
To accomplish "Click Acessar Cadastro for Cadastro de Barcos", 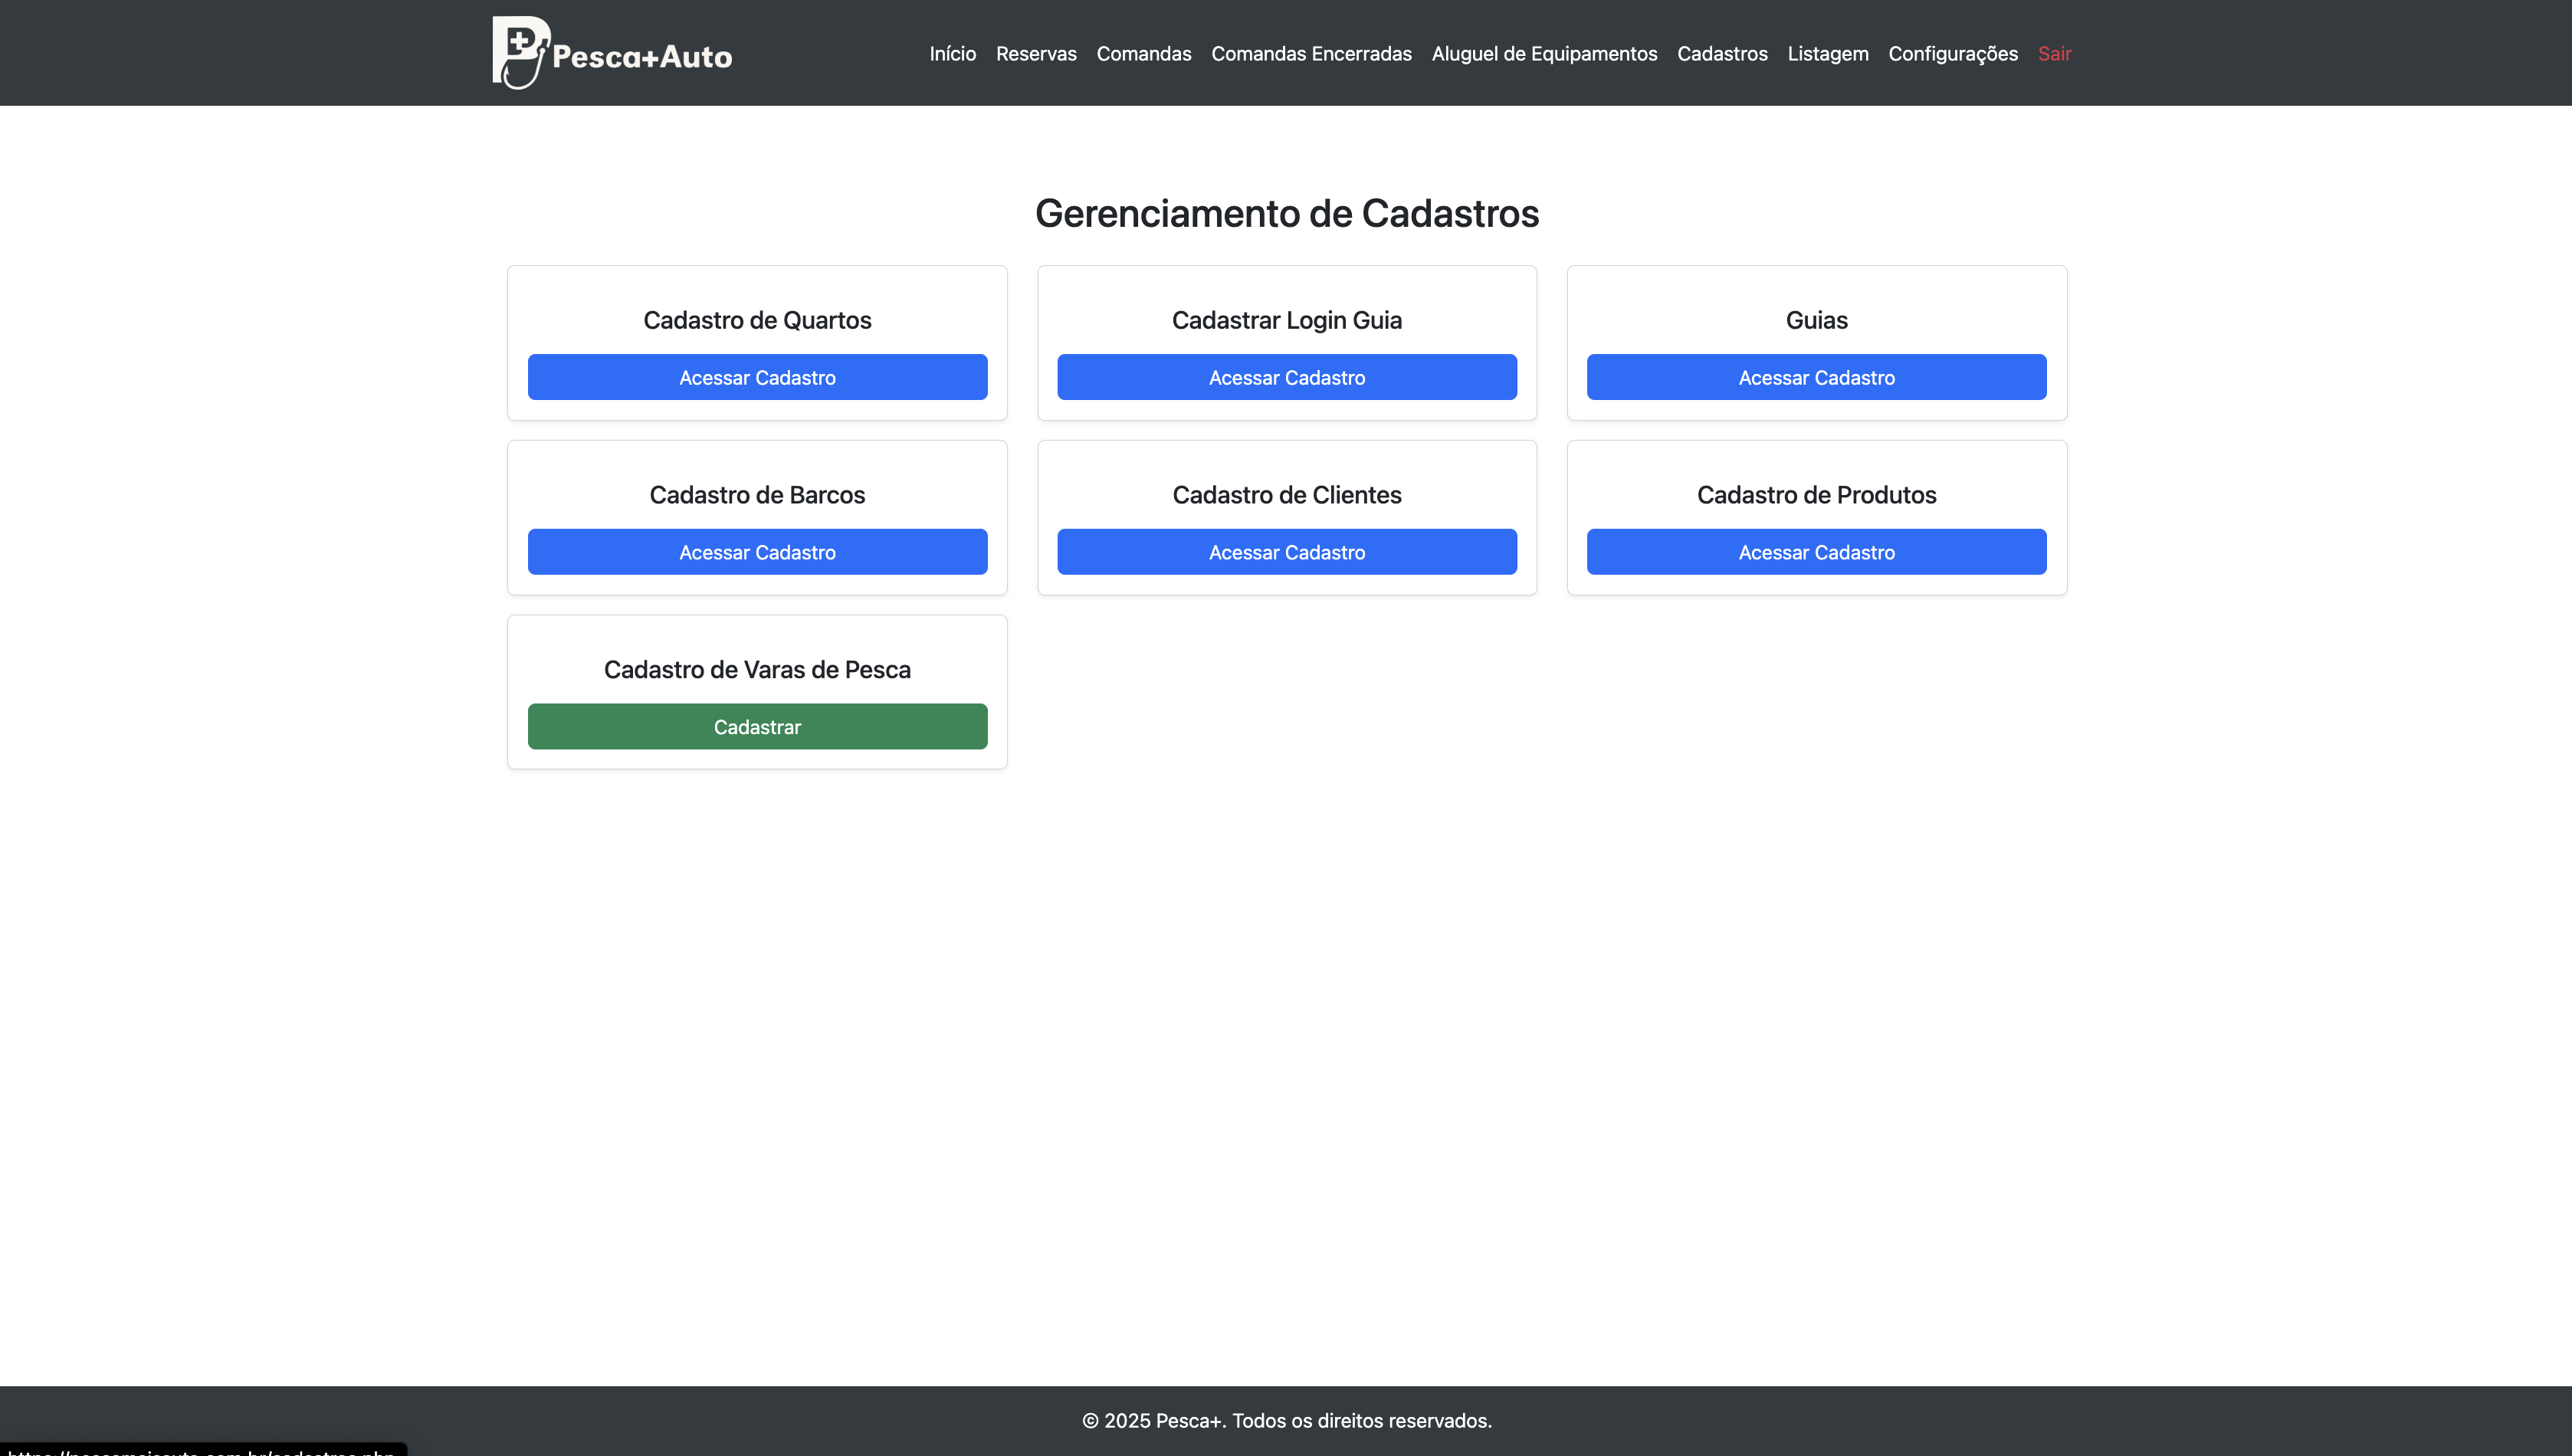I will point(757,552).
